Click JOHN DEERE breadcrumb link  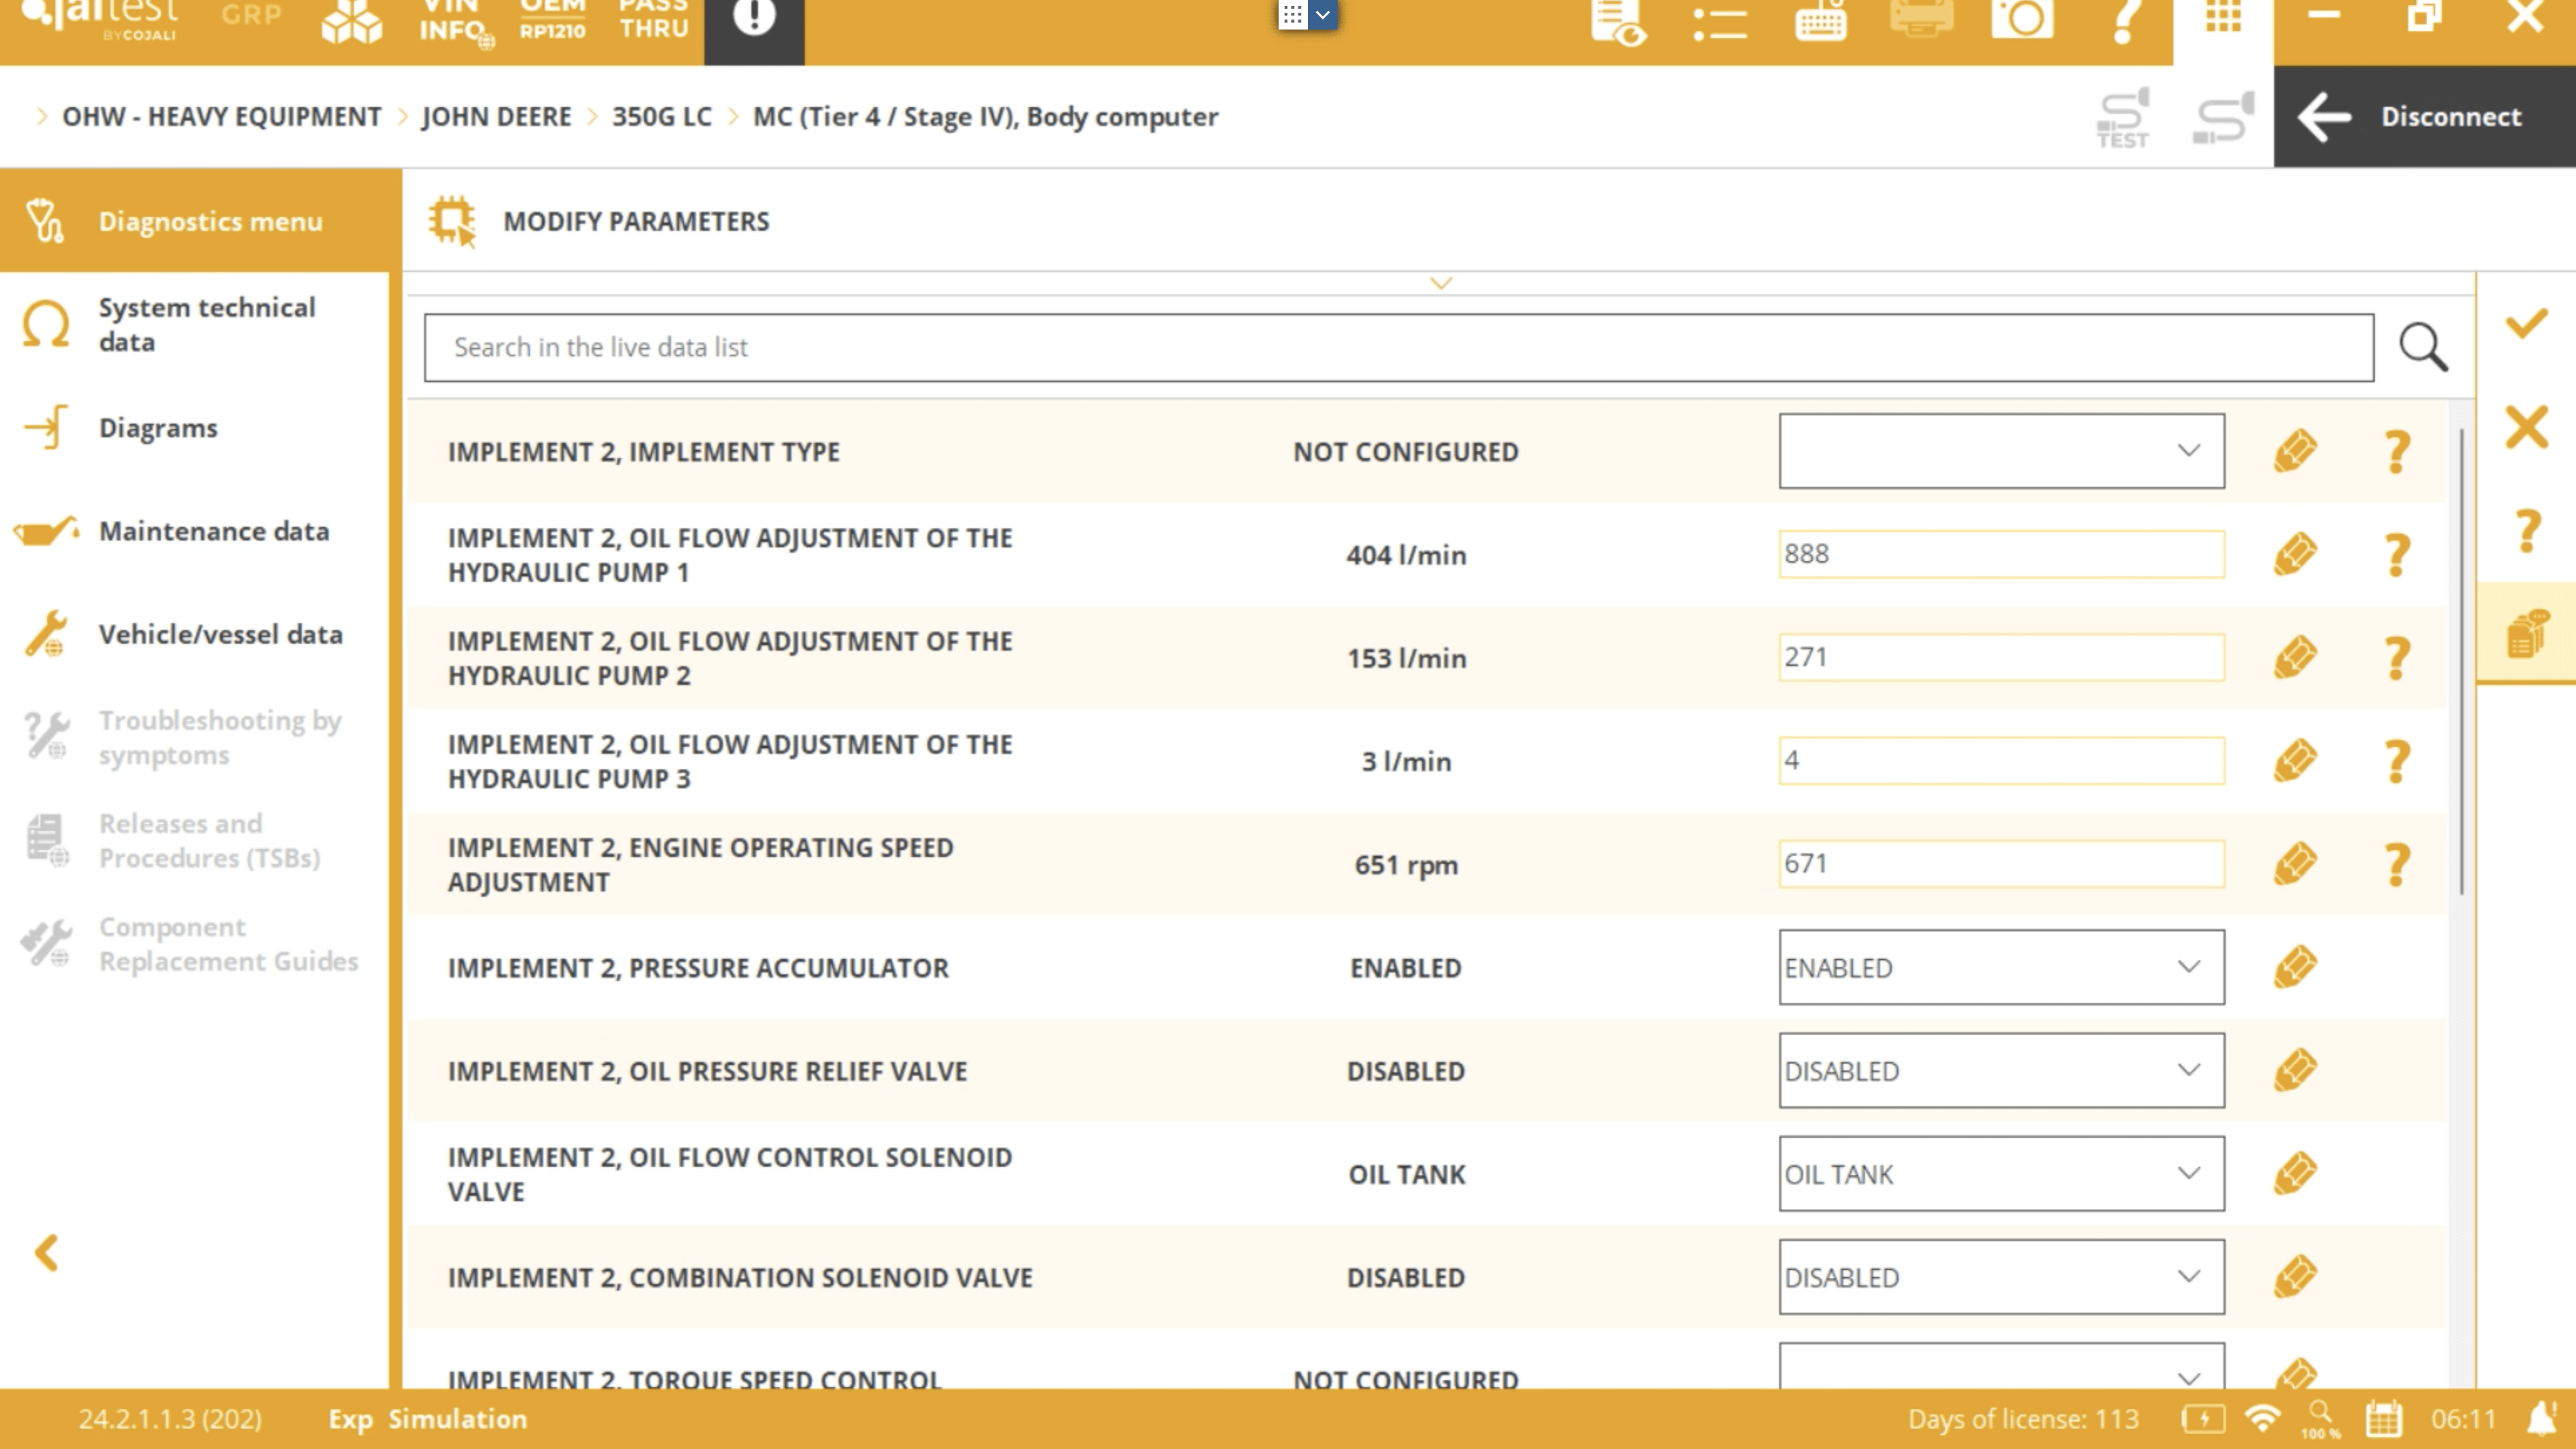(x=496, y=116)
